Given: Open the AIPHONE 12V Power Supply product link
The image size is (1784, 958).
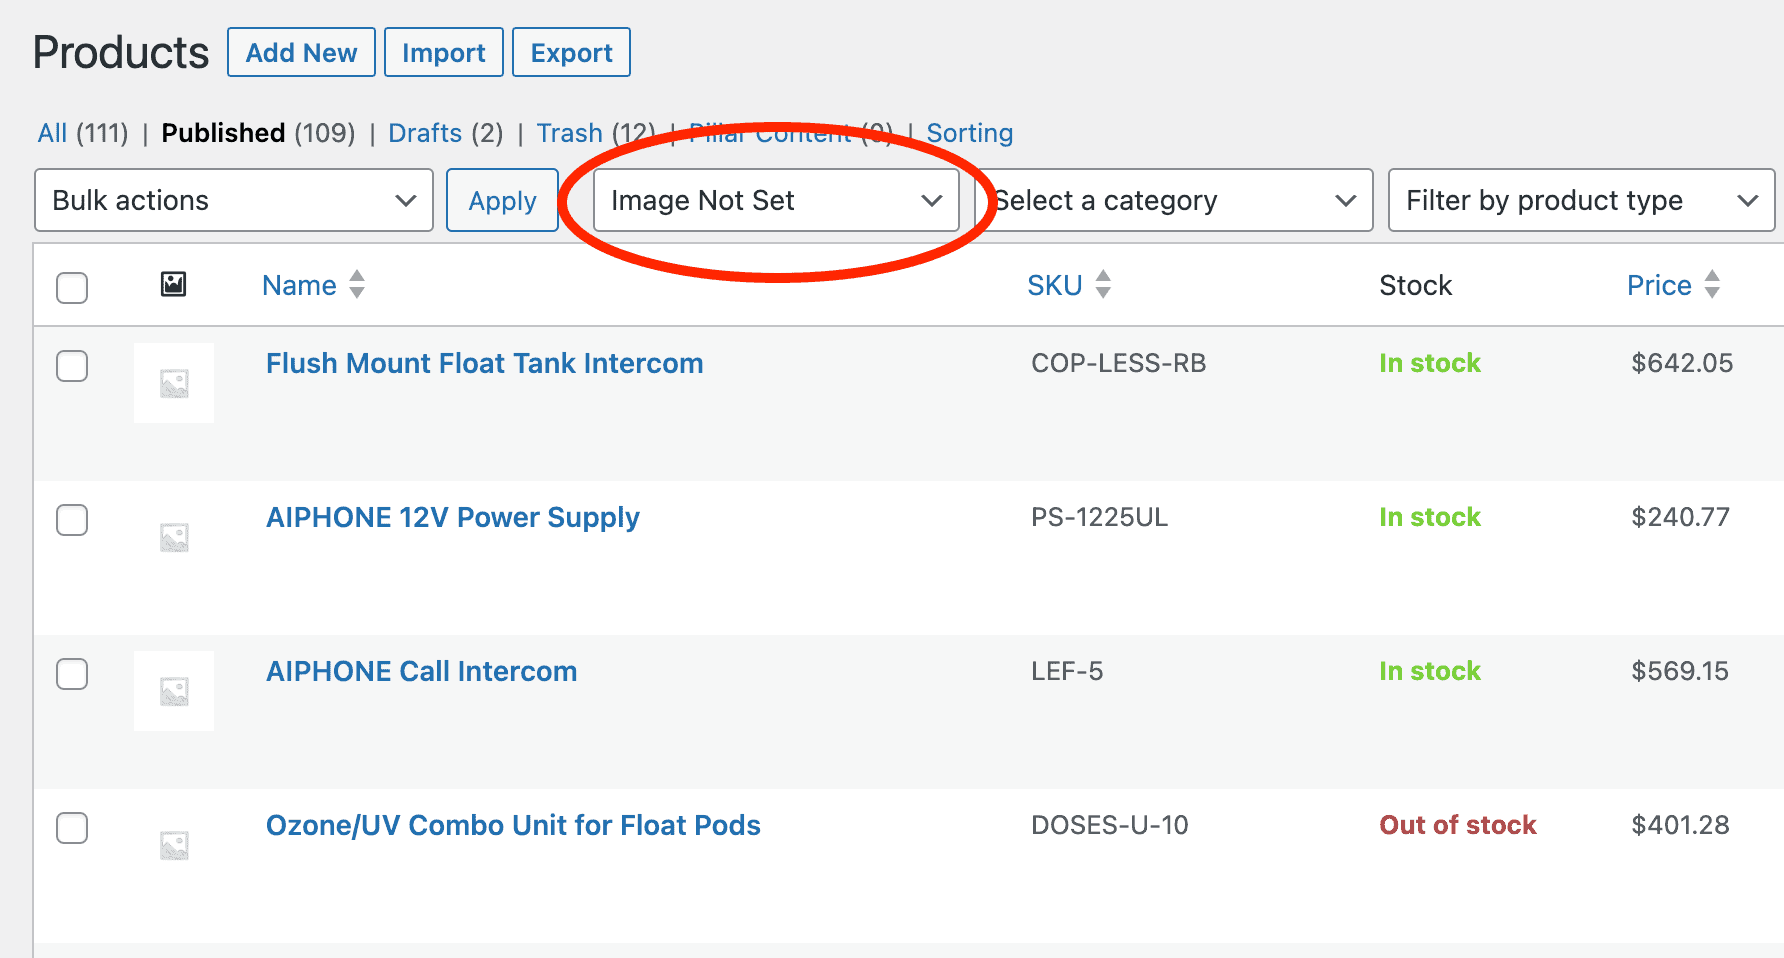Looking at the screenshot, I should [453, 517].
